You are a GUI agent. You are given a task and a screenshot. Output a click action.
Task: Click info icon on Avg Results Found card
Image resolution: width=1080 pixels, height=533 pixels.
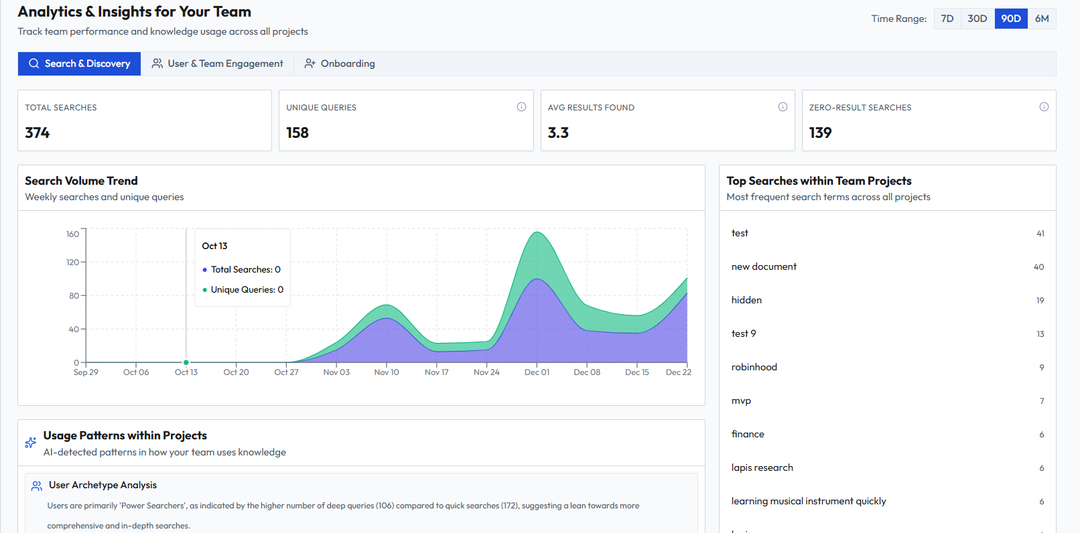pos(783,107)
